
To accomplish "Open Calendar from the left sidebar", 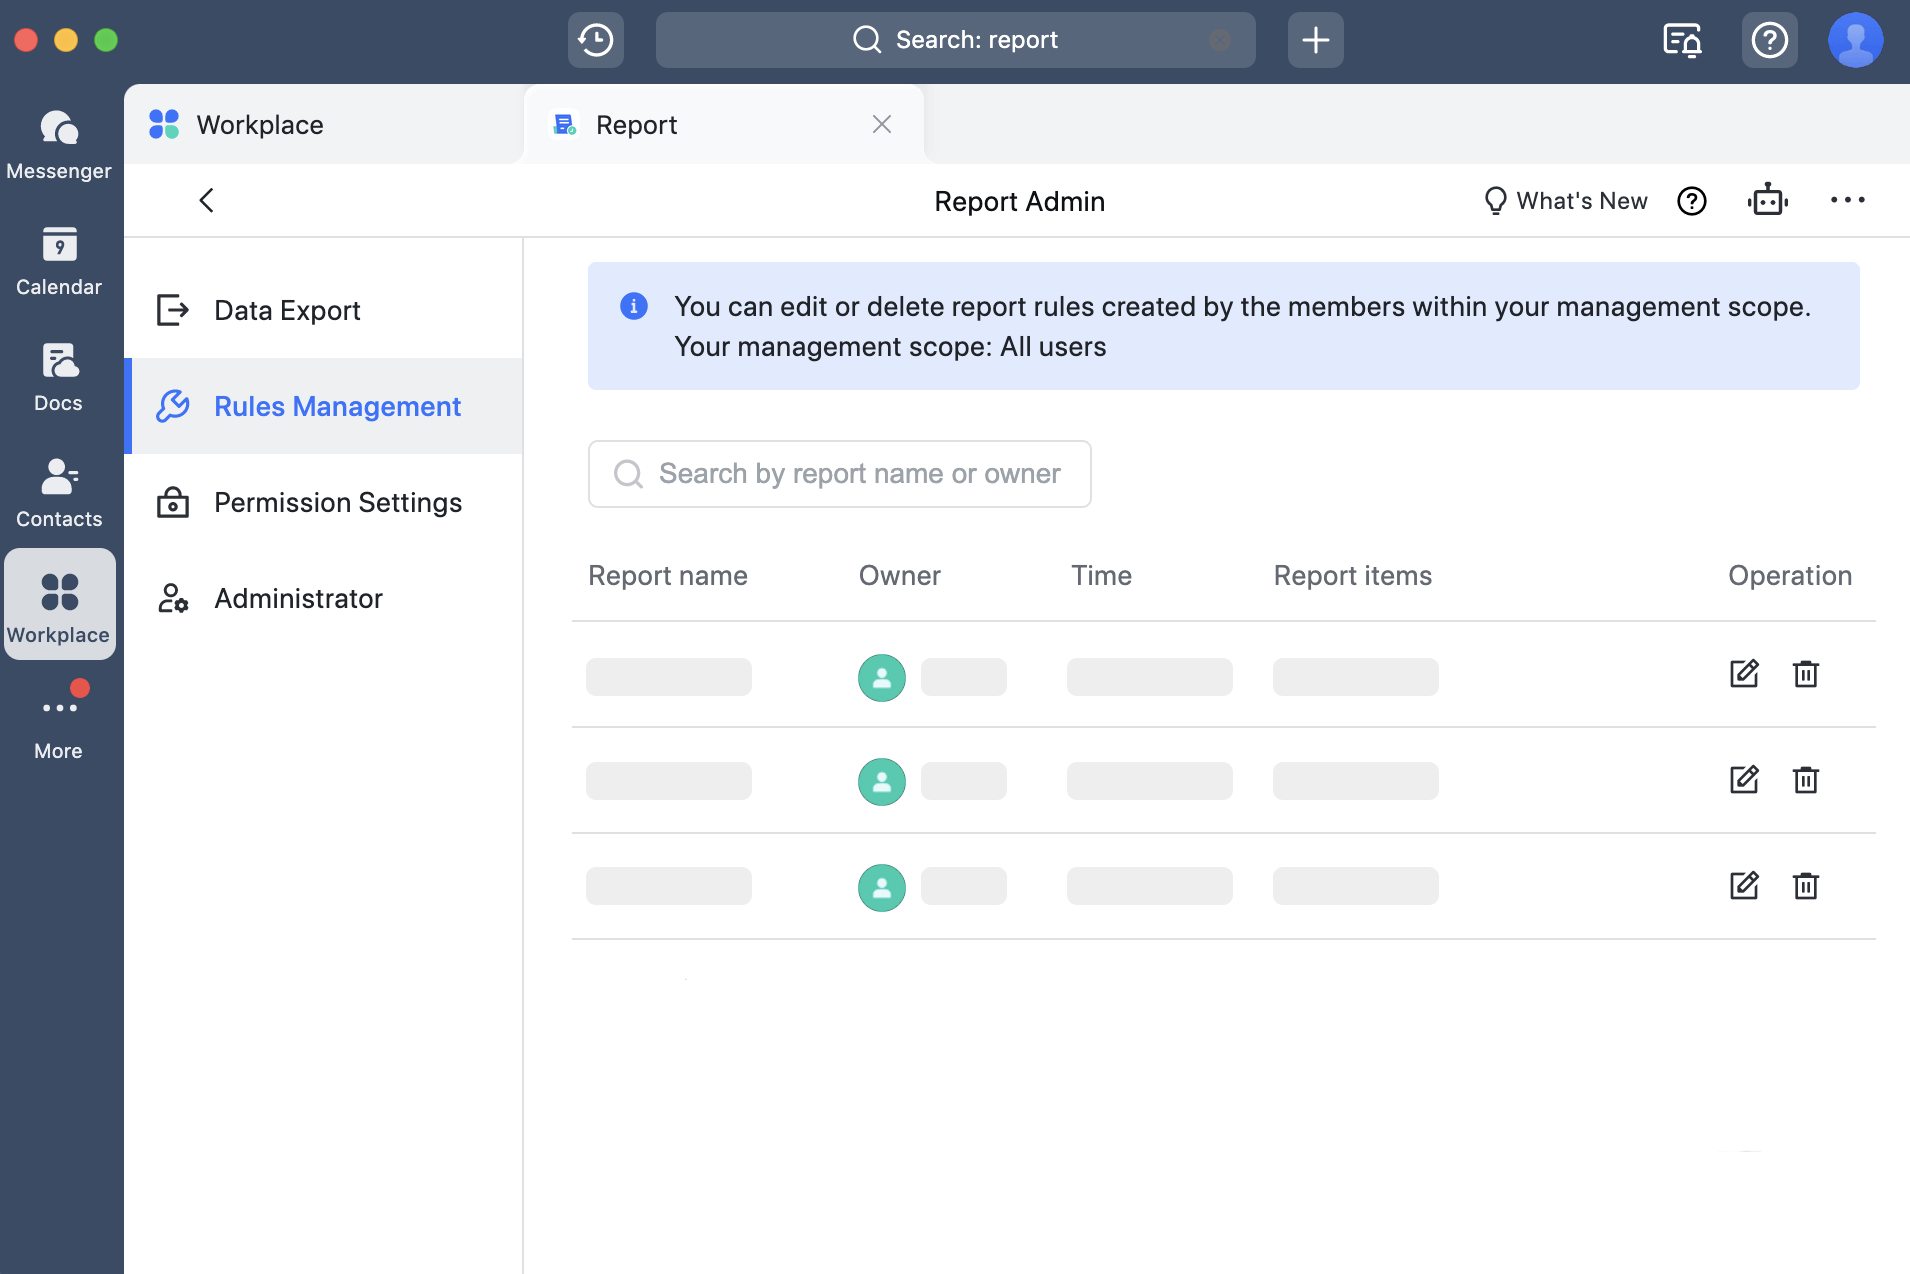I will (x=59, y=259).
